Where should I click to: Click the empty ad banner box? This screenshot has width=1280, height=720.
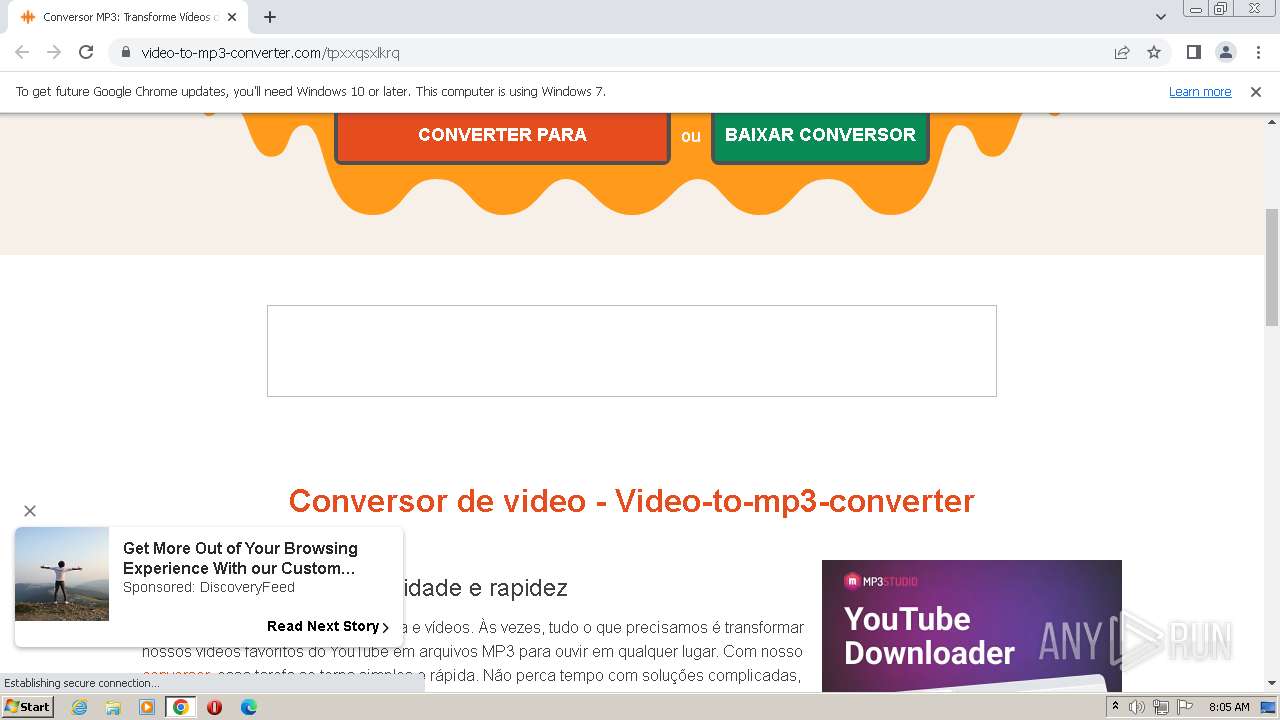click(x=632, y=351)
